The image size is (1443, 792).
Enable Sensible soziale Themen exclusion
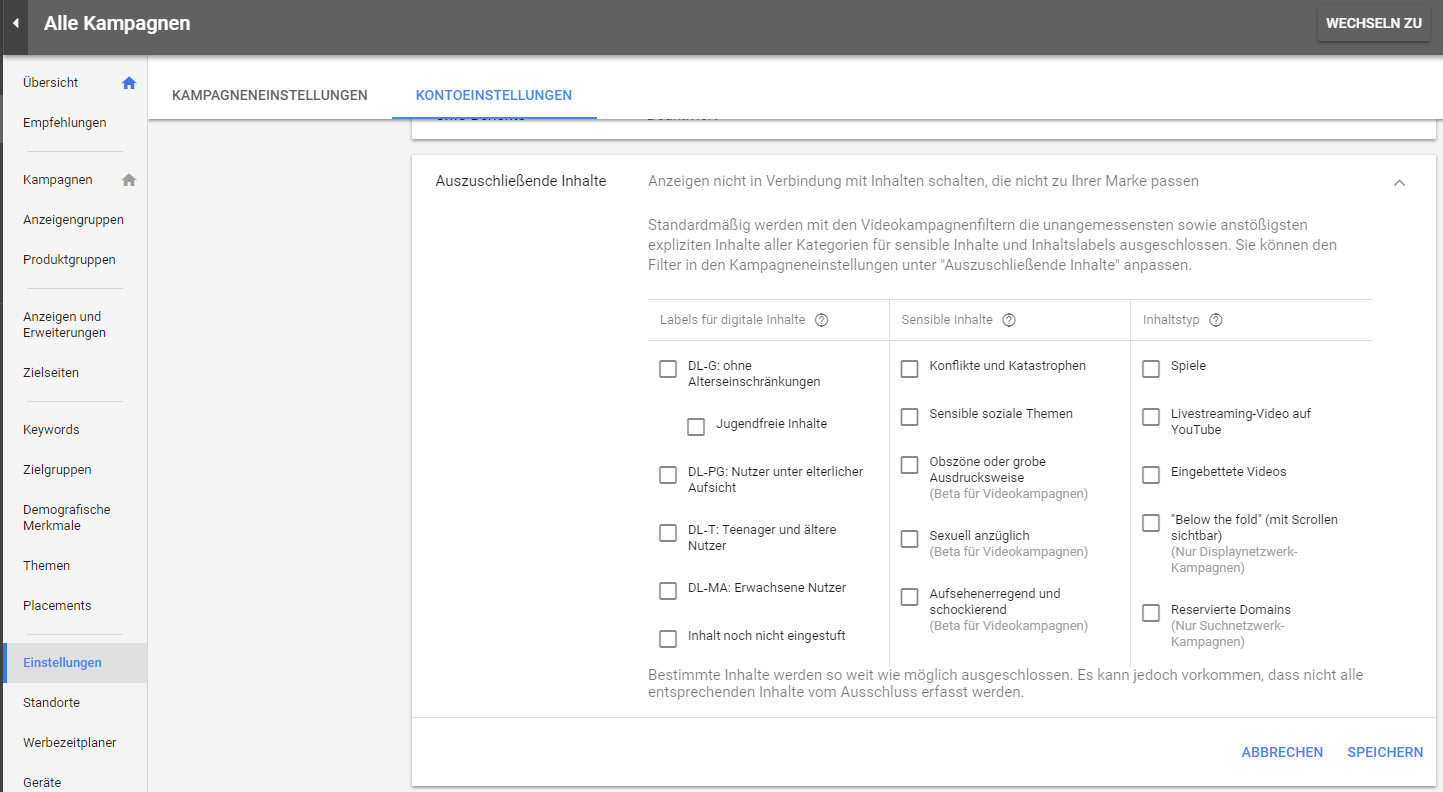click(x=909, y=417)
